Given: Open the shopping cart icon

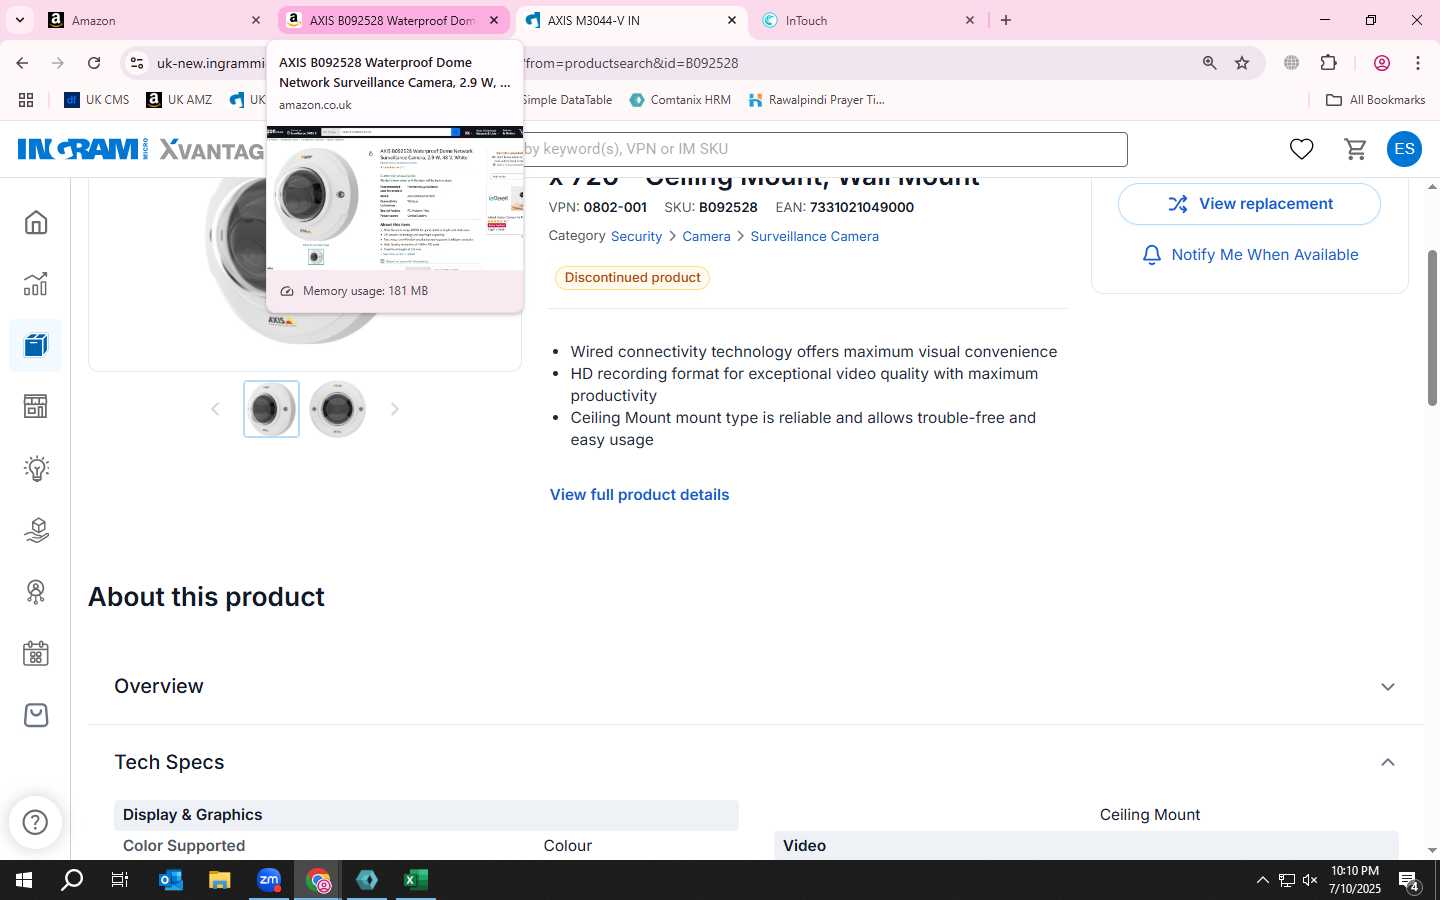Looking at the screenshot, I should click(1355, 149).
